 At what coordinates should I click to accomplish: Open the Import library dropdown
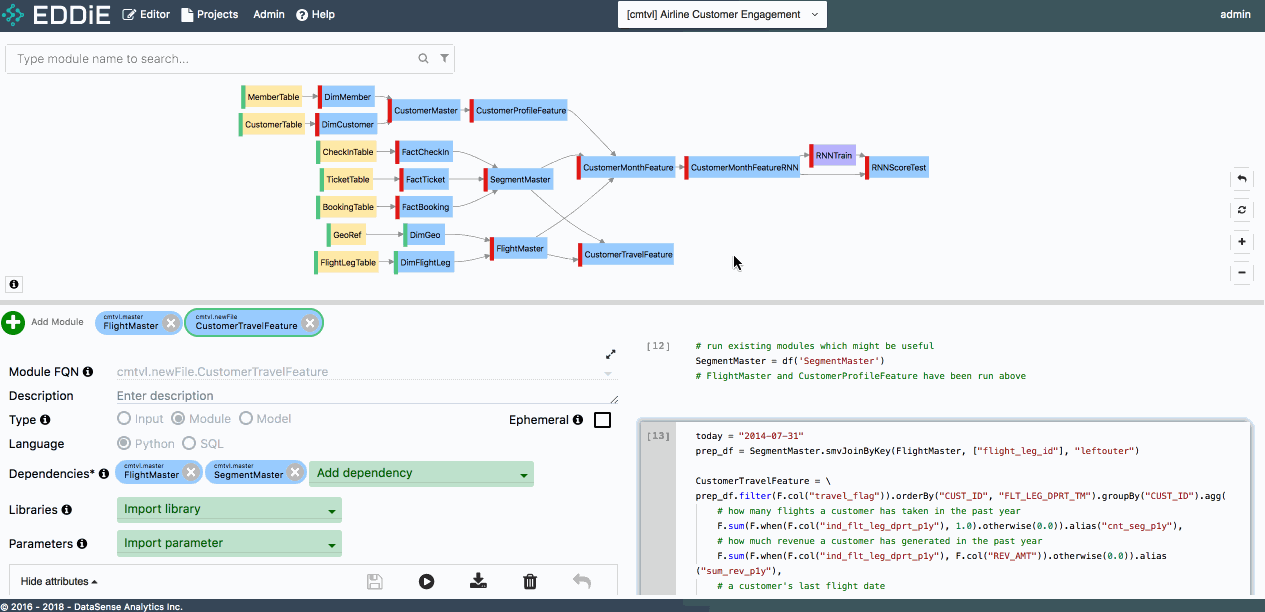click(x=229, y=509)
